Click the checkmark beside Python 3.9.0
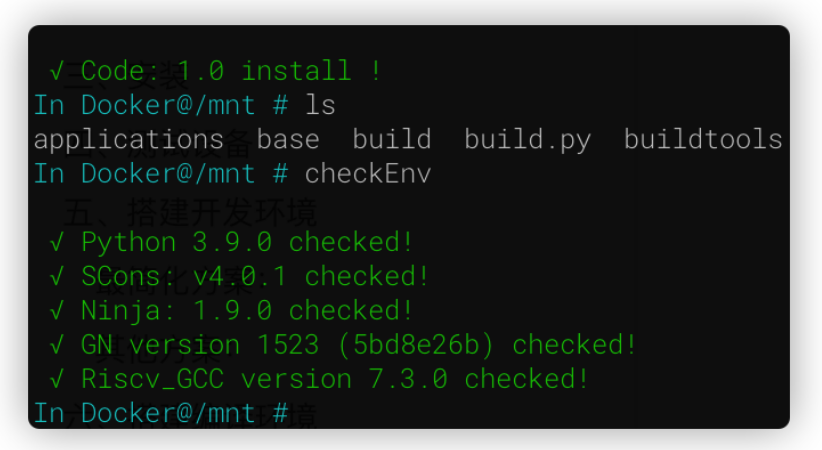 coord(58,243)
